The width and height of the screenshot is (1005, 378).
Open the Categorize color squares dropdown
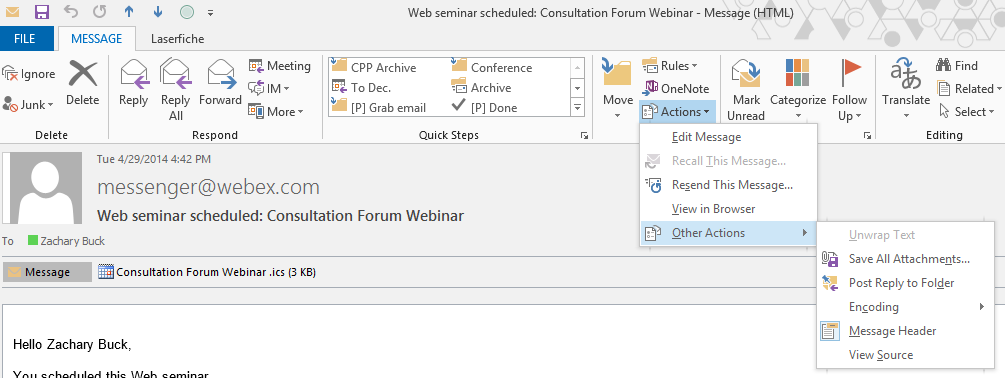pos(797,89)
